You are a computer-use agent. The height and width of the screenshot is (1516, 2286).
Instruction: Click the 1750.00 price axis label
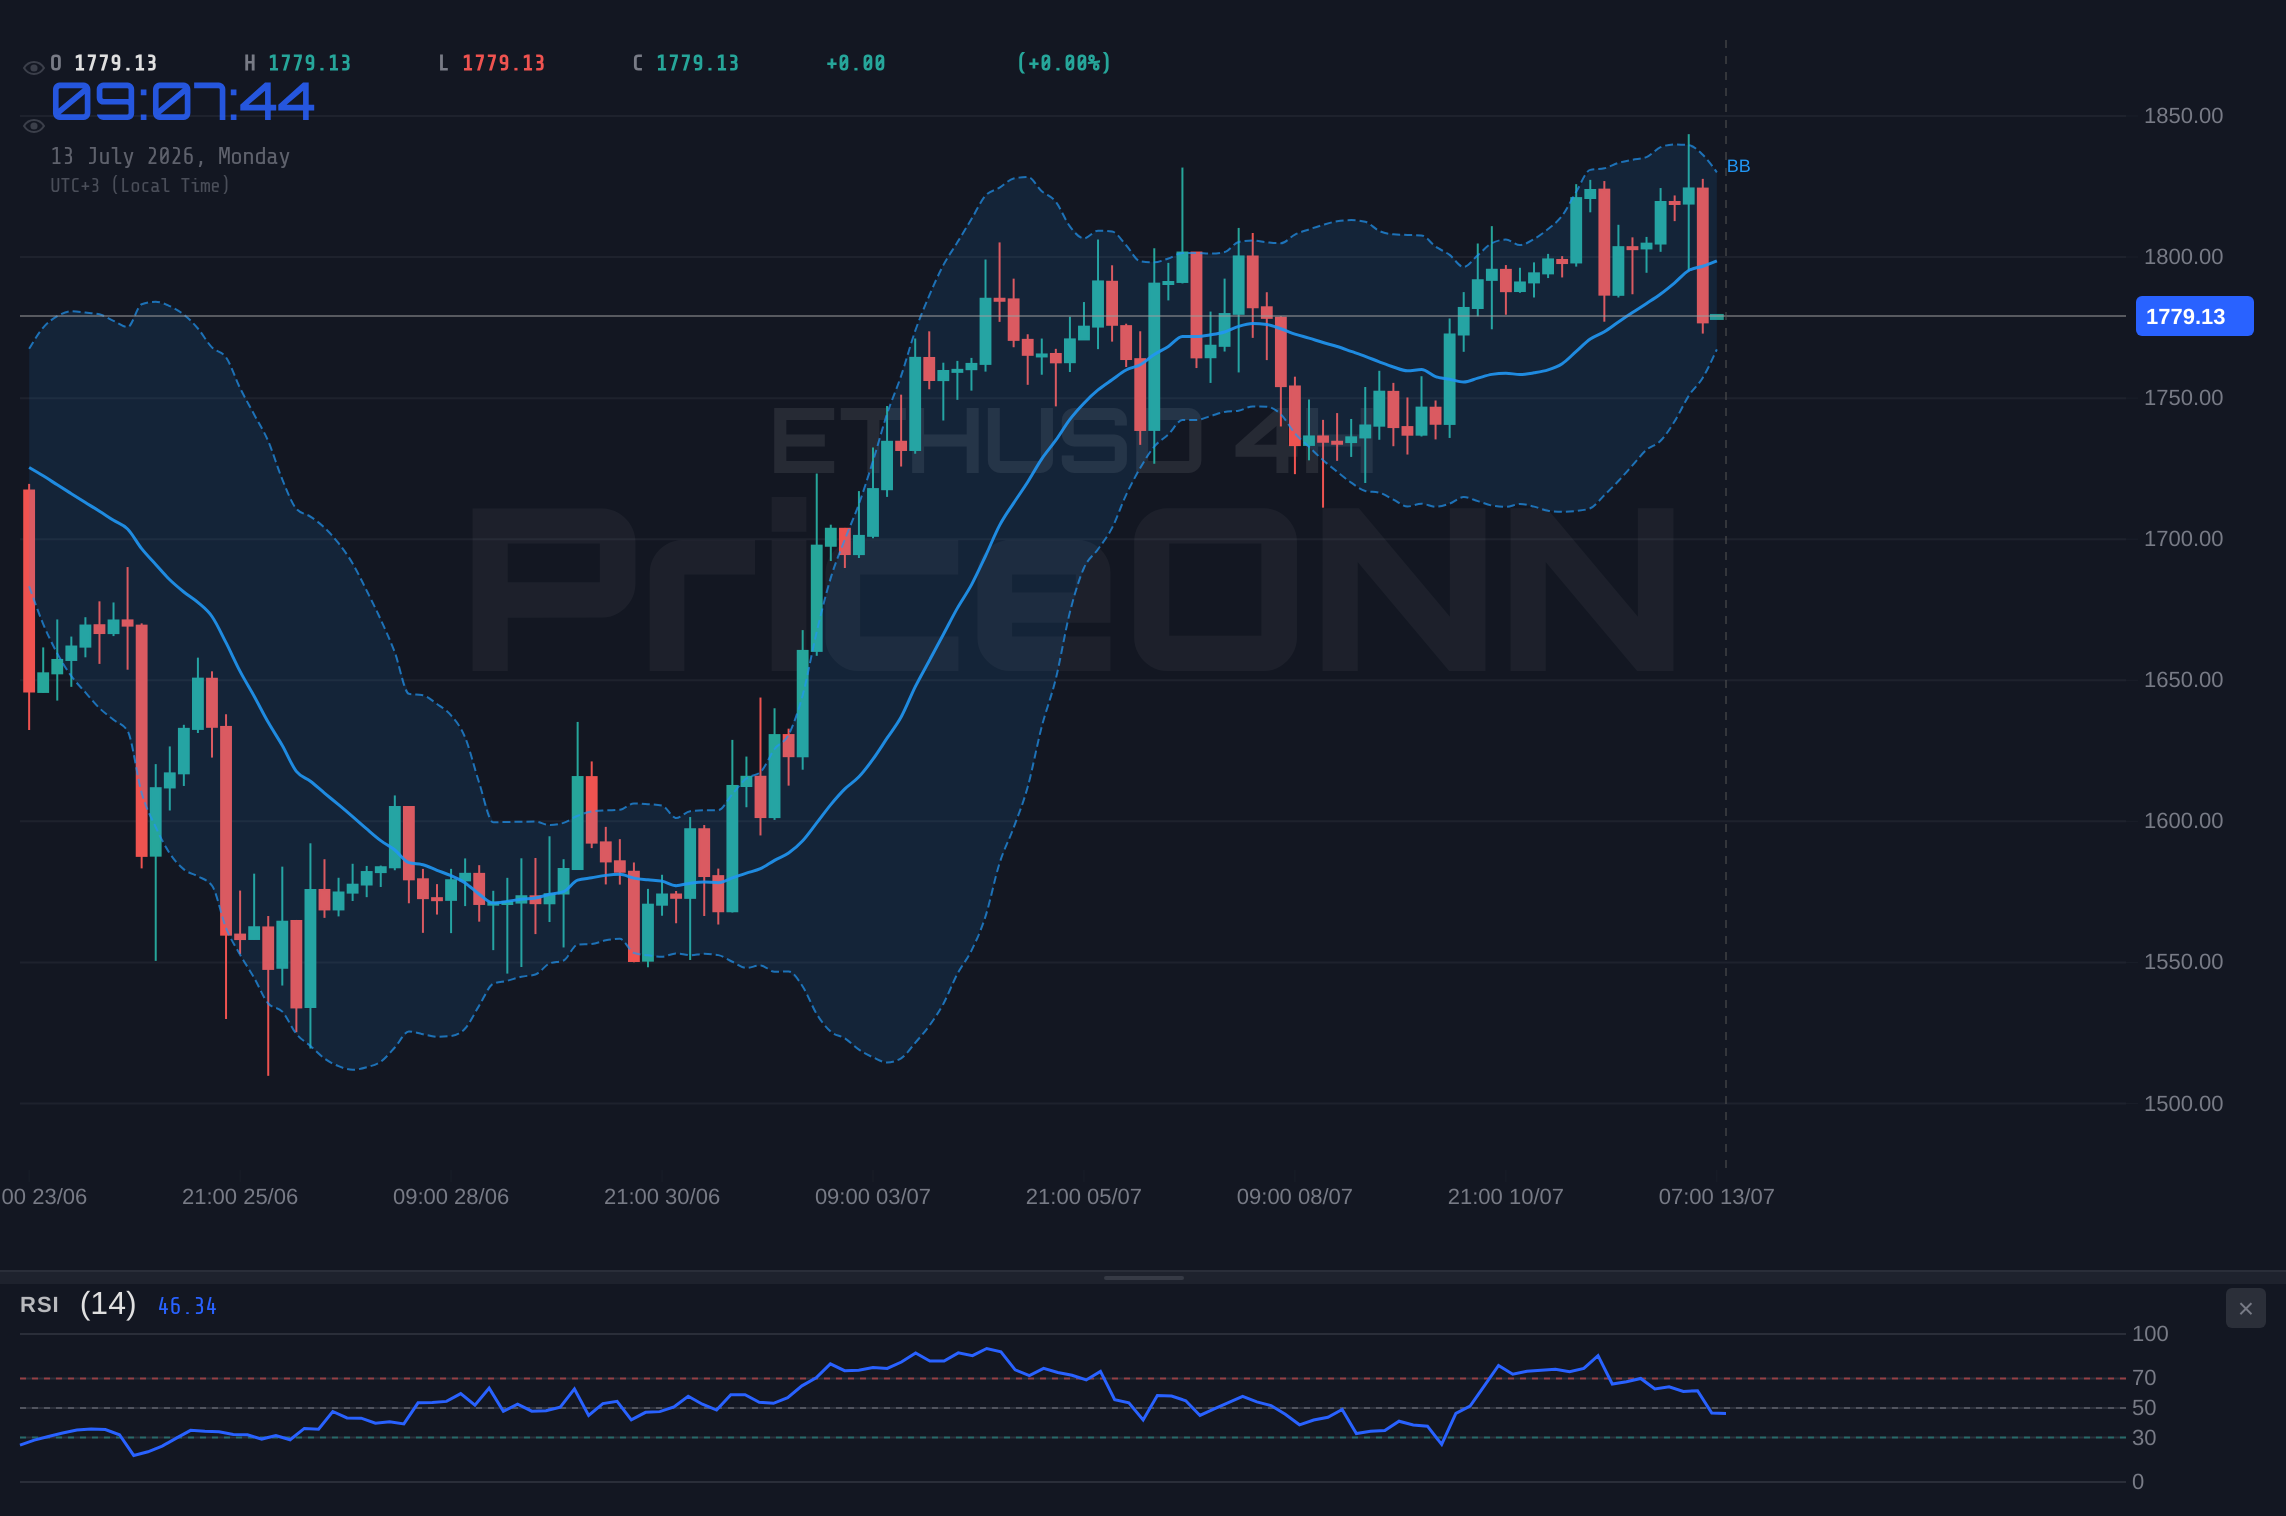(2183, 398)
